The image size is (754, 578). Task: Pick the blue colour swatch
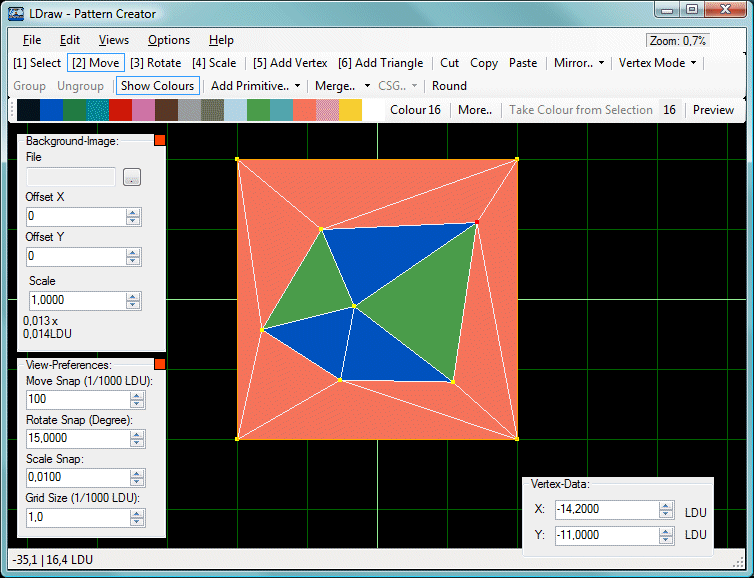coord(51,110)
